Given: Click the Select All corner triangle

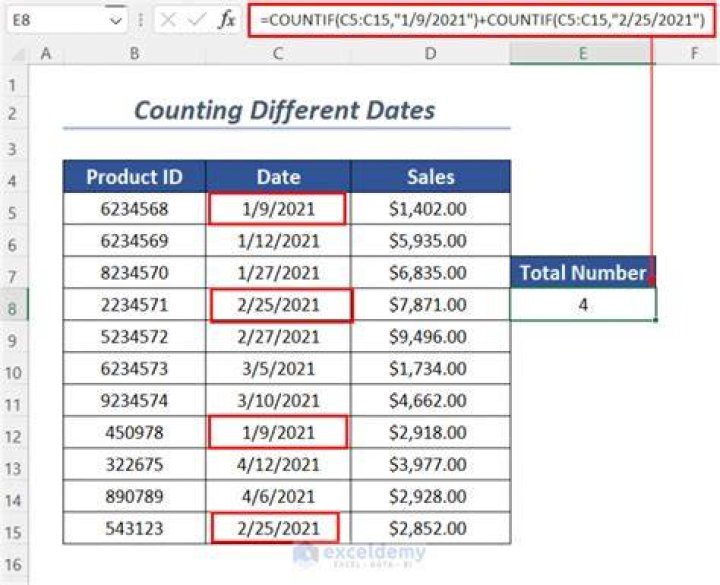Looking at the screenshot, I should coord(17,54).
